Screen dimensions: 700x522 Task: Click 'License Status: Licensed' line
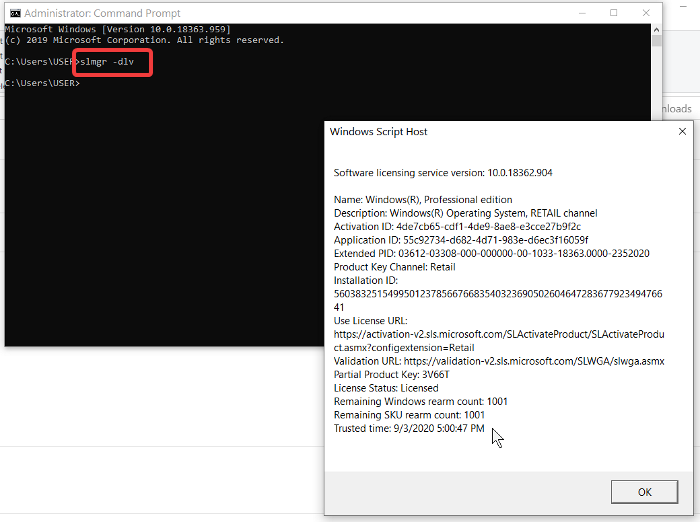pos(386,388)
